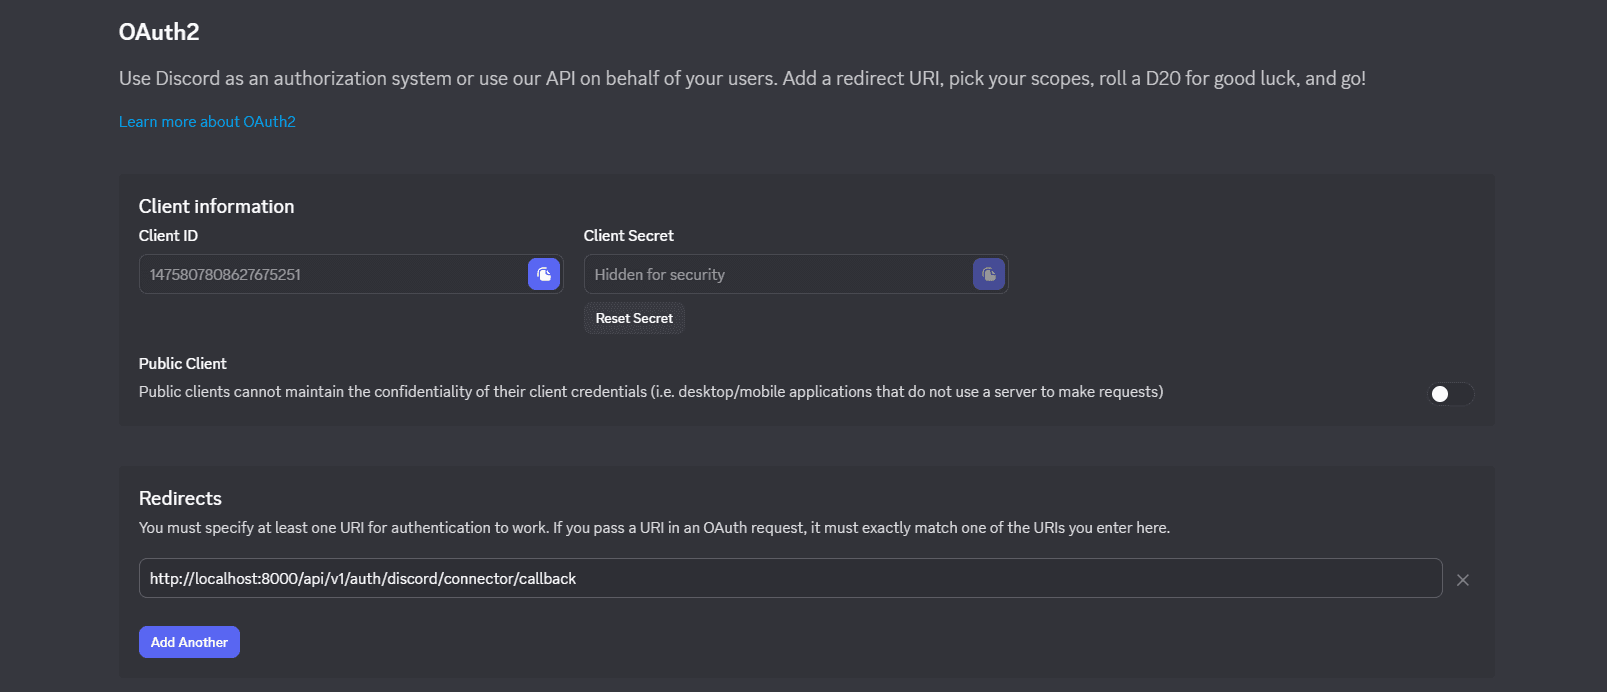1607x692 pixels.
Task: Toggle the Public Client switch
Action: click(x=1450, y=394)
